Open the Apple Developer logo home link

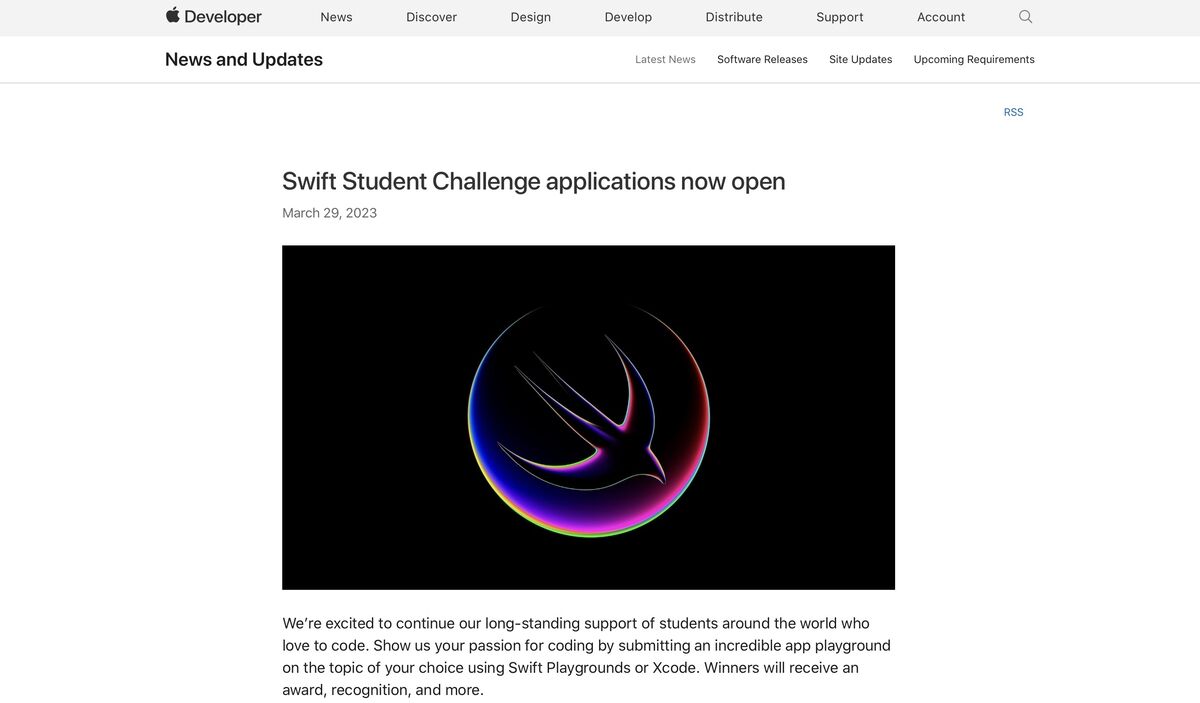coord(213,16)
